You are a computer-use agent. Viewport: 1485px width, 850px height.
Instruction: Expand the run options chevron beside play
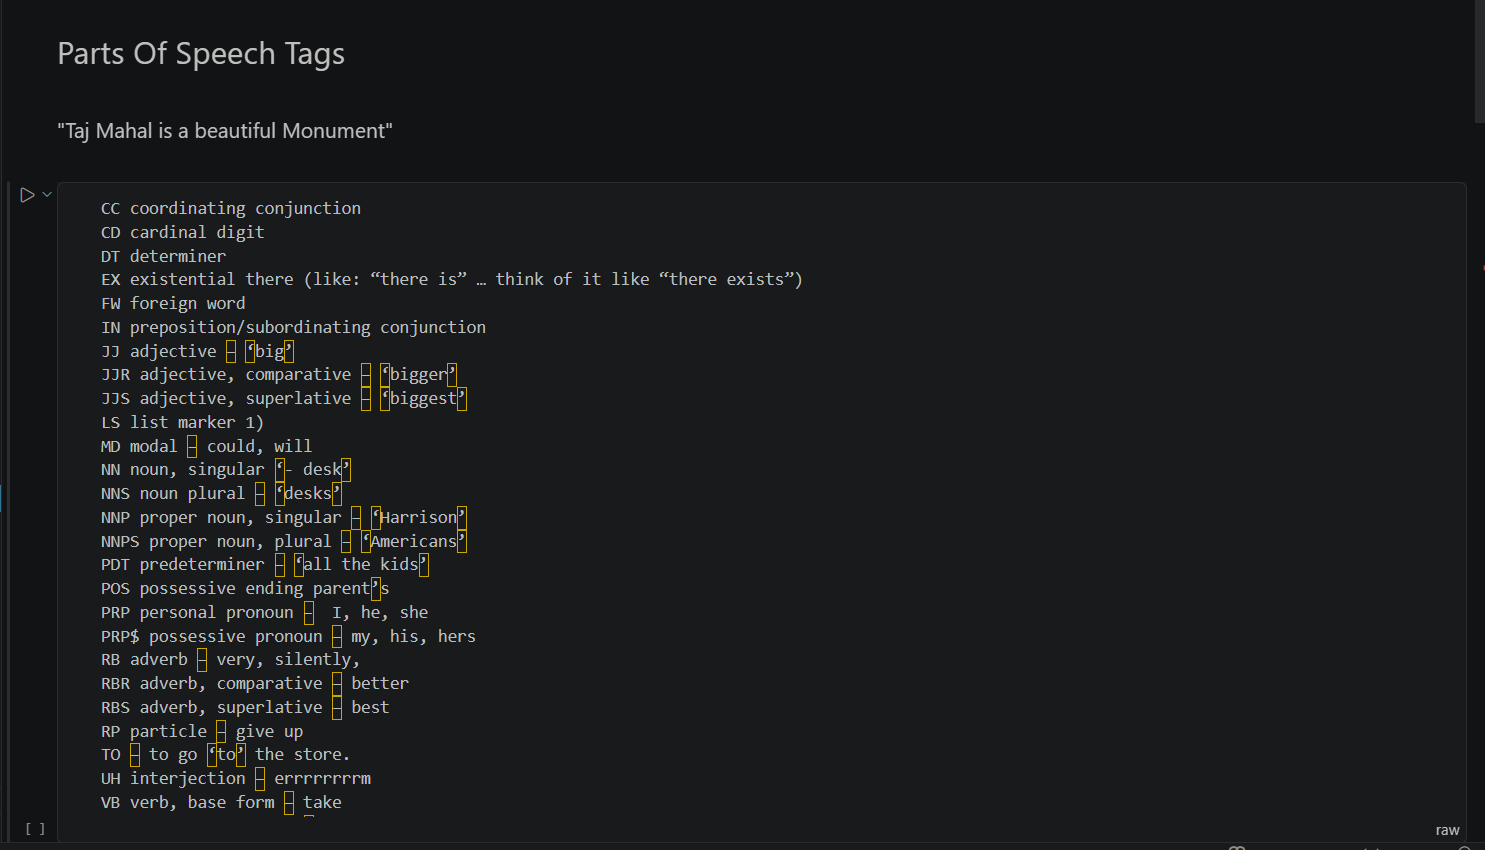click(x=47, y=194)
